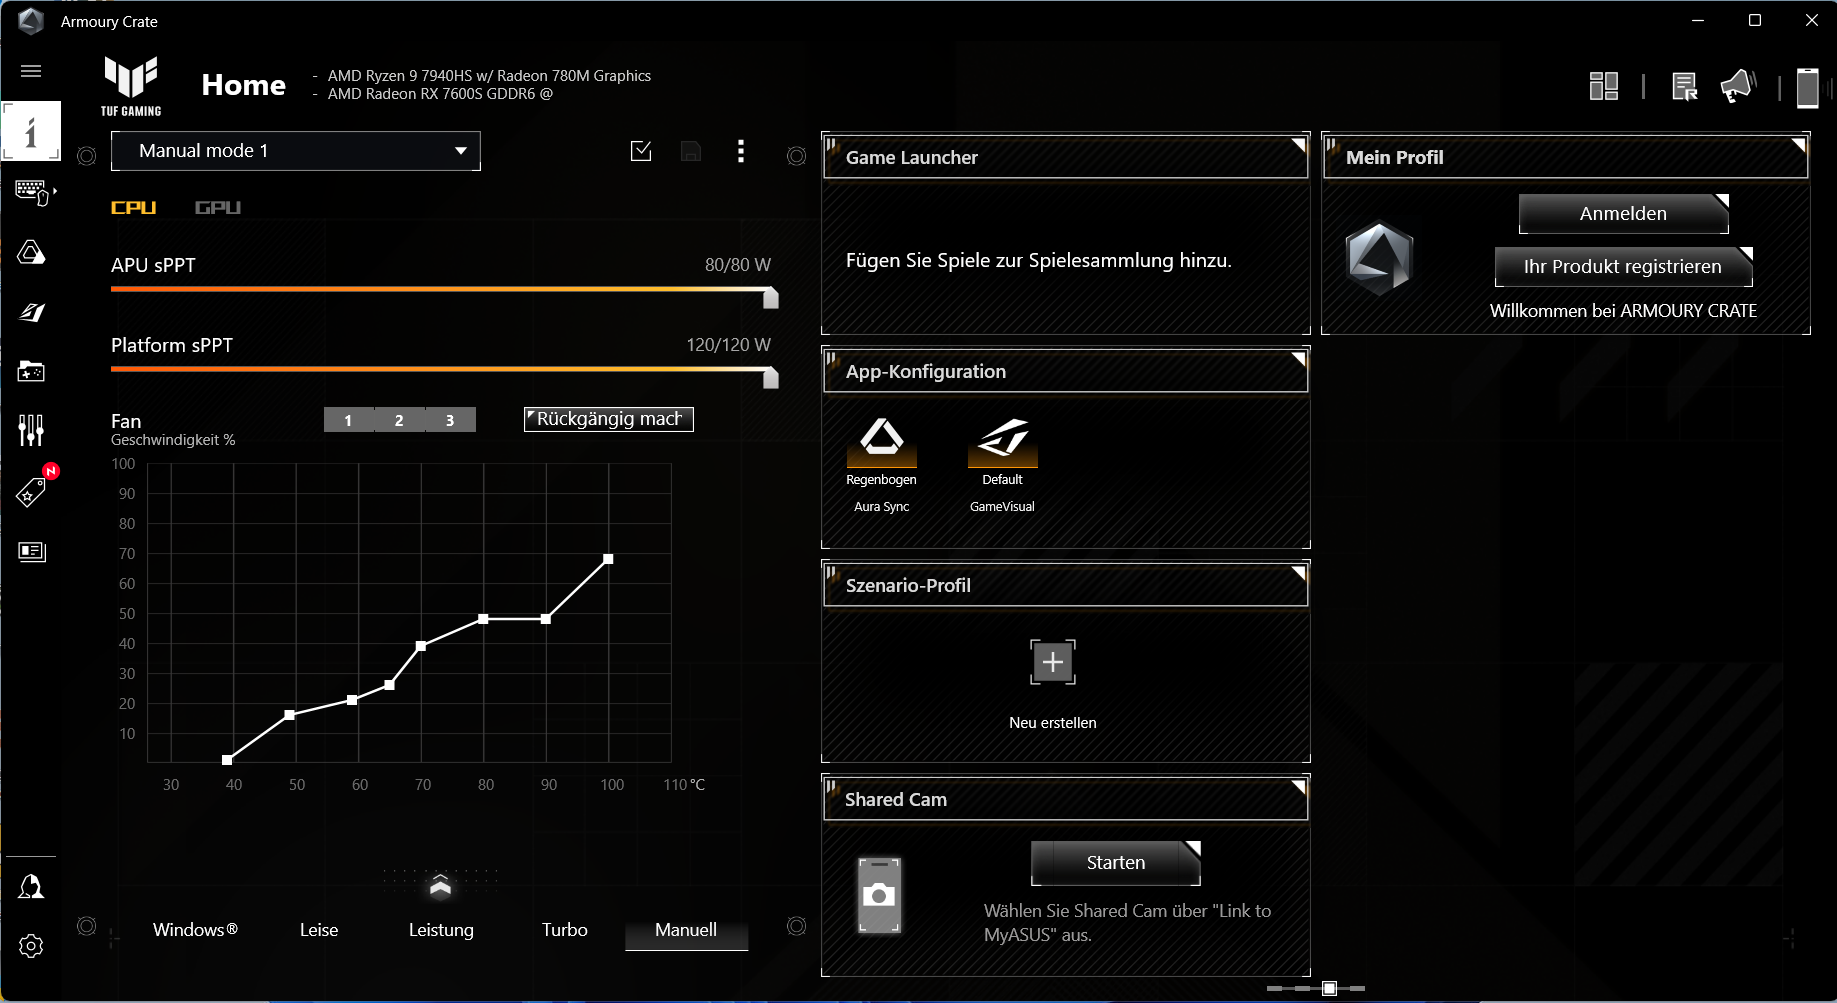
Task: Open User Center profile icon
Action: tap(31, 886)
